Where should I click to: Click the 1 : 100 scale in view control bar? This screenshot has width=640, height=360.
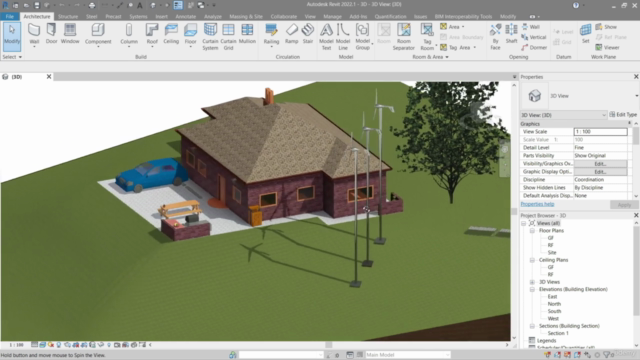[16, 345]
